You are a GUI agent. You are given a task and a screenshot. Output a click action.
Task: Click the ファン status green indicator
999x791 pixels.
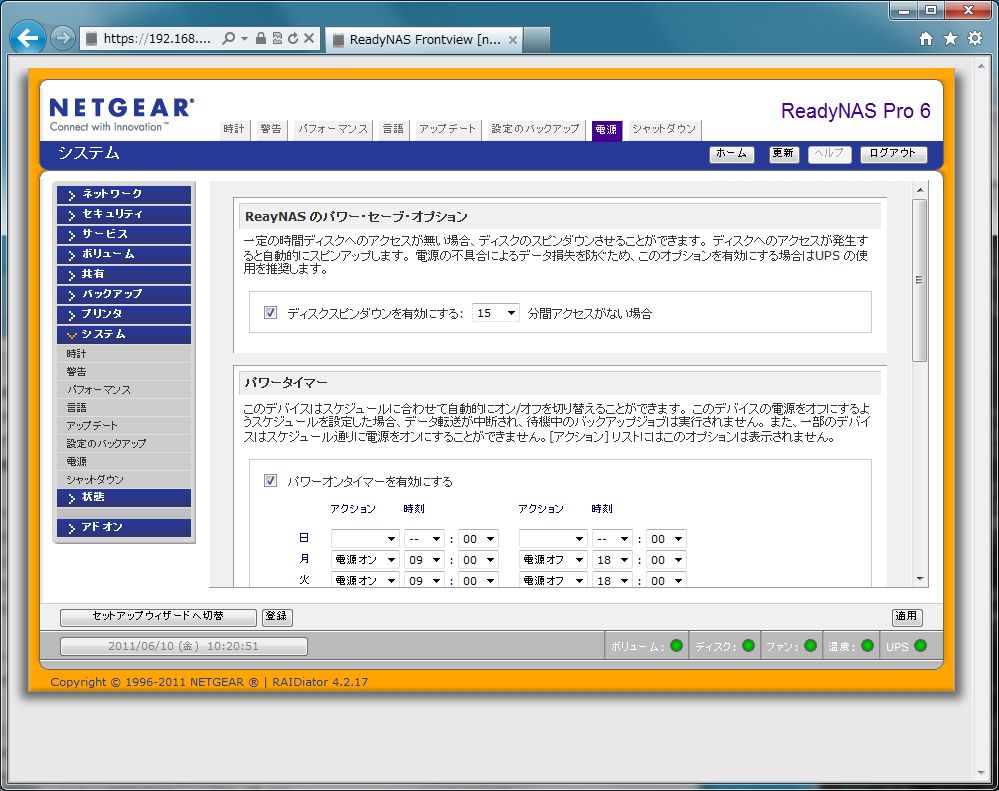coord(810,646)
